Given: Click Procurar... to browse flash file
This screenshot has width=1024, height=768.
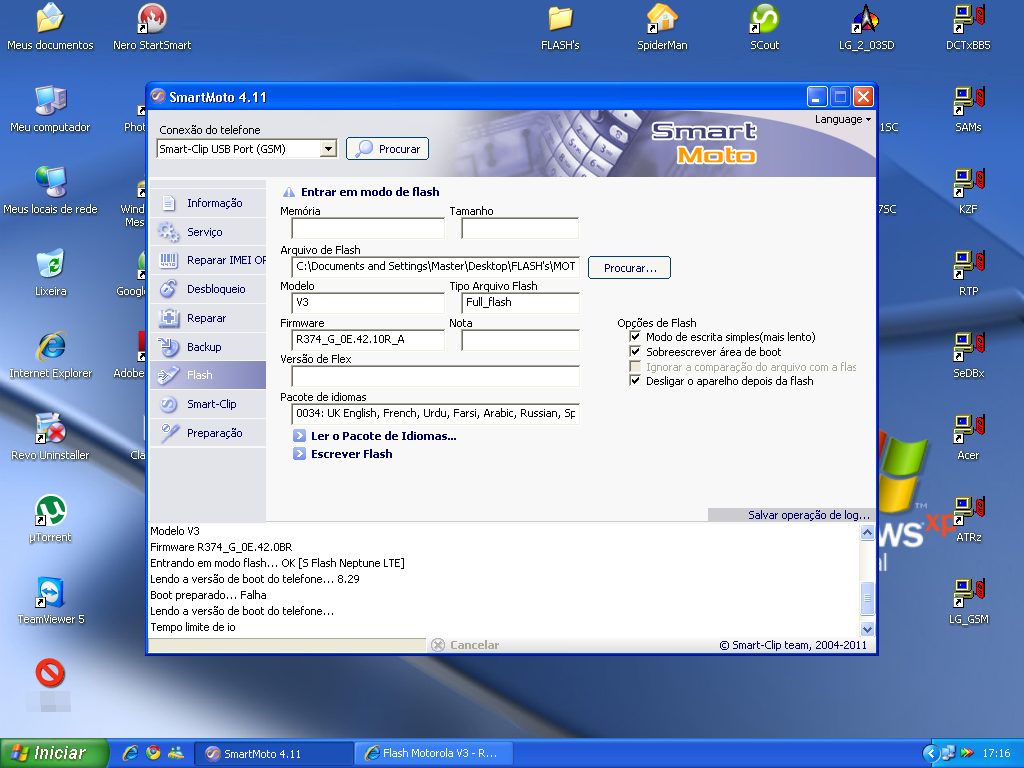Looking at the screenshot, I should tap(630, 268).
